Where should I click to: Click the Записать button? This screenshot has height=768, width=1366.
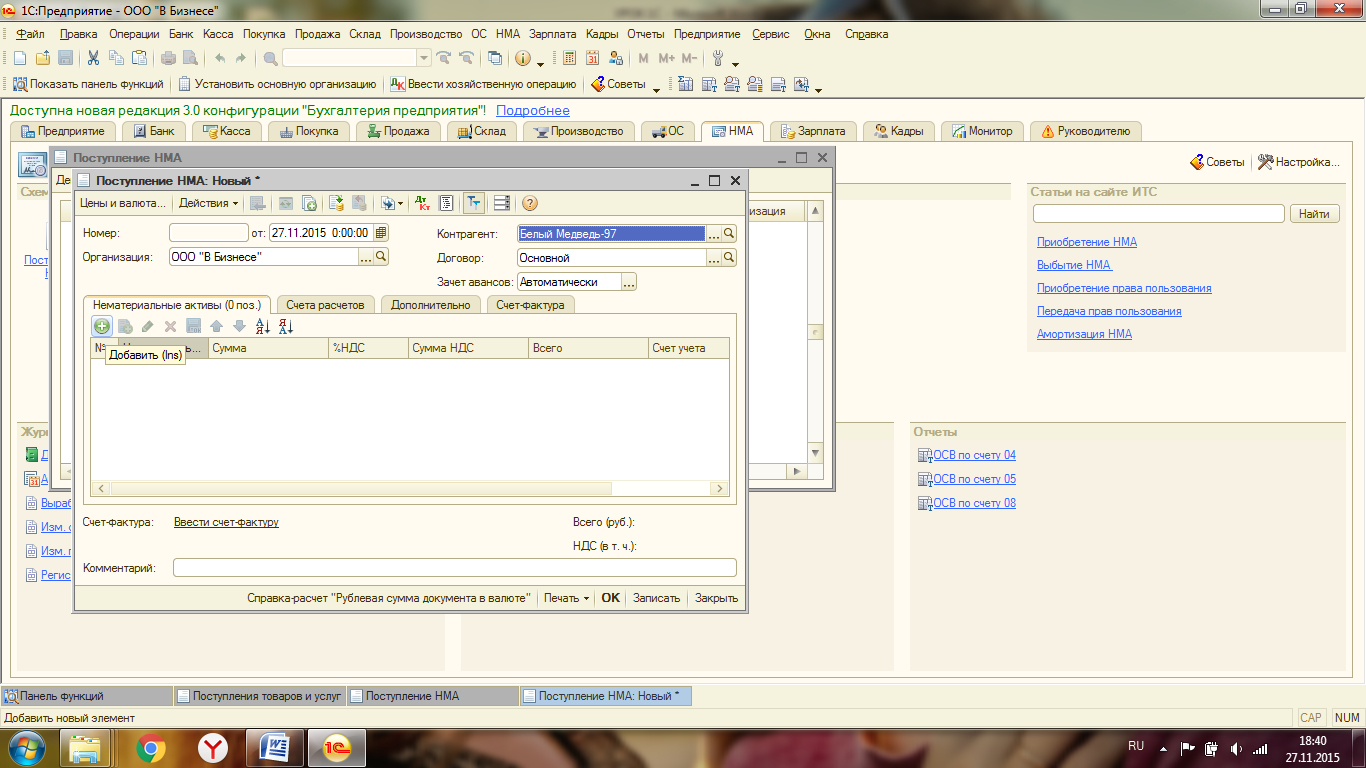656,598
